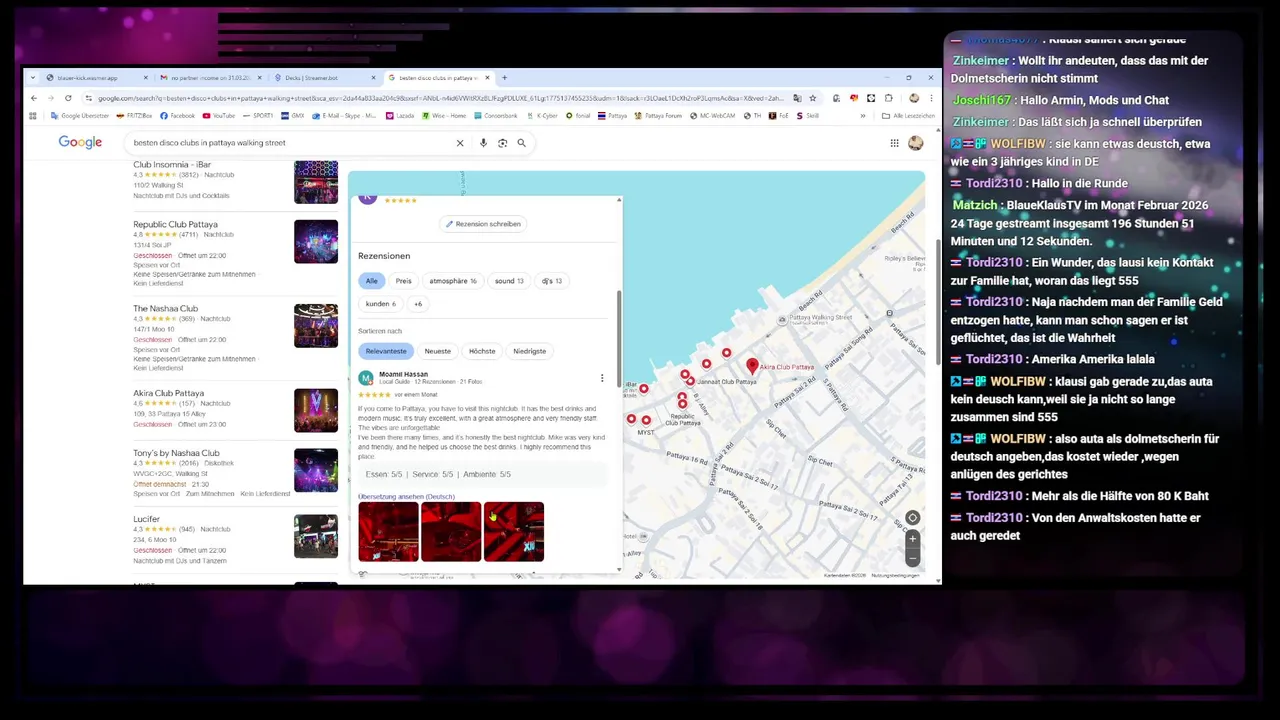This screenshot has height=720, width=1280.
Task: Click the Rezension schreiben button
Action: coord(484,224)
